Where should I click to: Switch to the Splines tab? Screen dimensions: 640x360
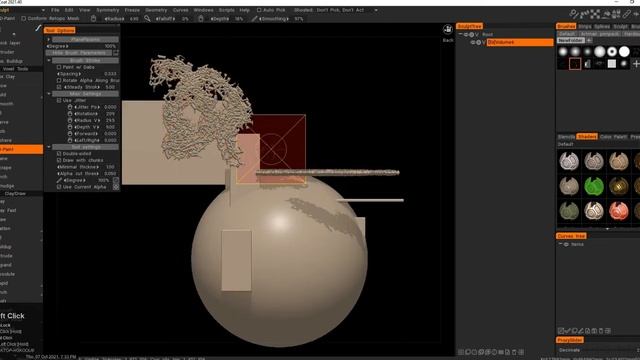tap(602, 26)
